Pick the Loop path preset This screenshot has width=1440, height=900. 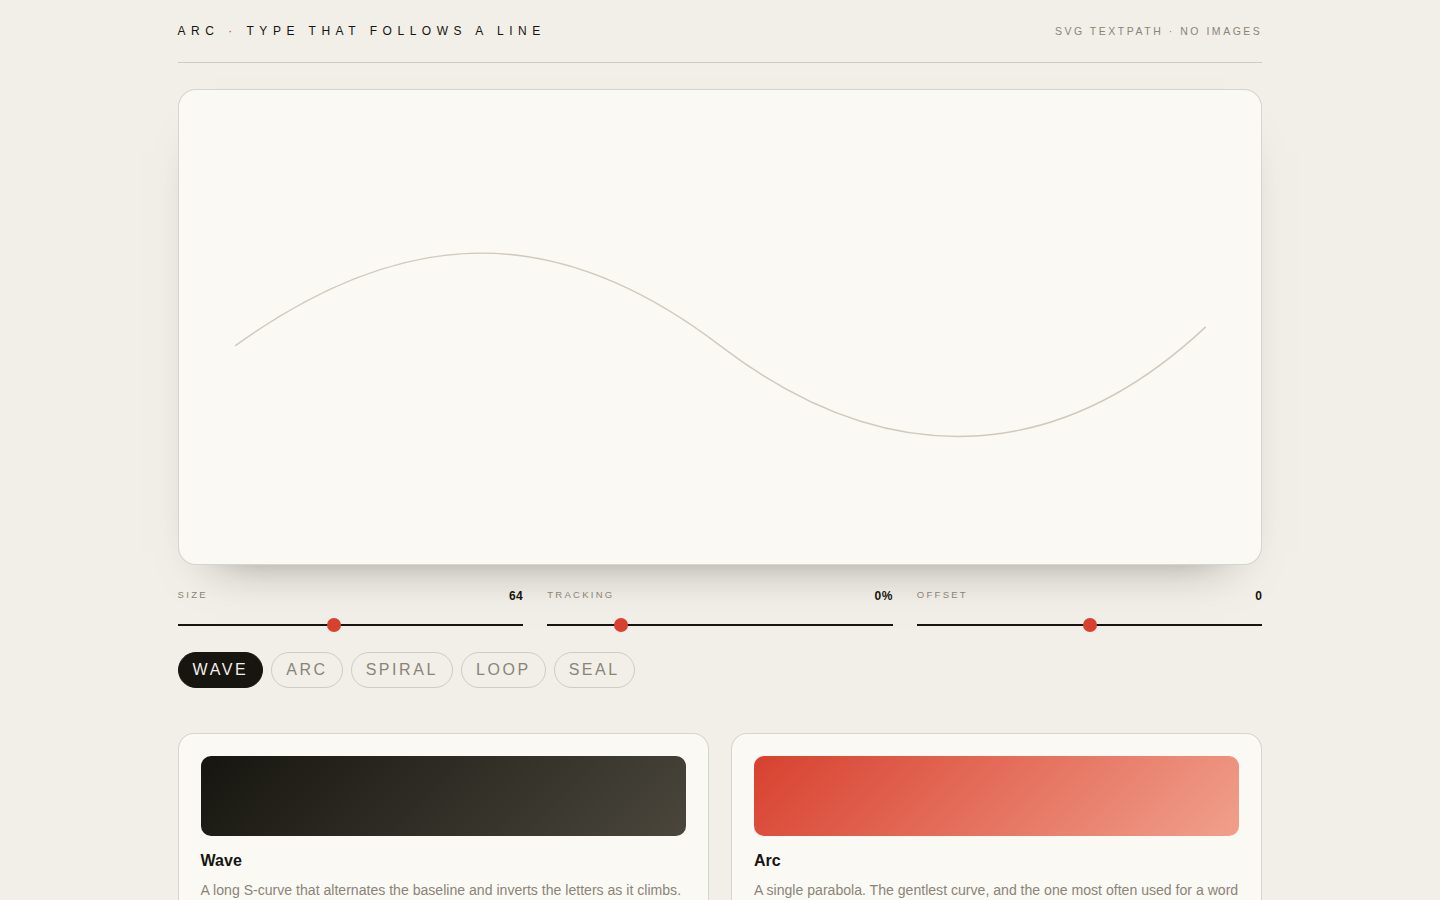point(503,670)
